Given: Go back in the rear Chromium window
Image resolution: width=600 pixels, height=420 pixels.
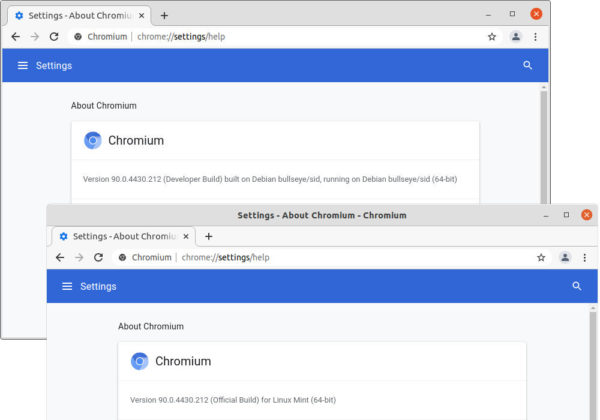Looking at the screenshot, I should point(16,37).
